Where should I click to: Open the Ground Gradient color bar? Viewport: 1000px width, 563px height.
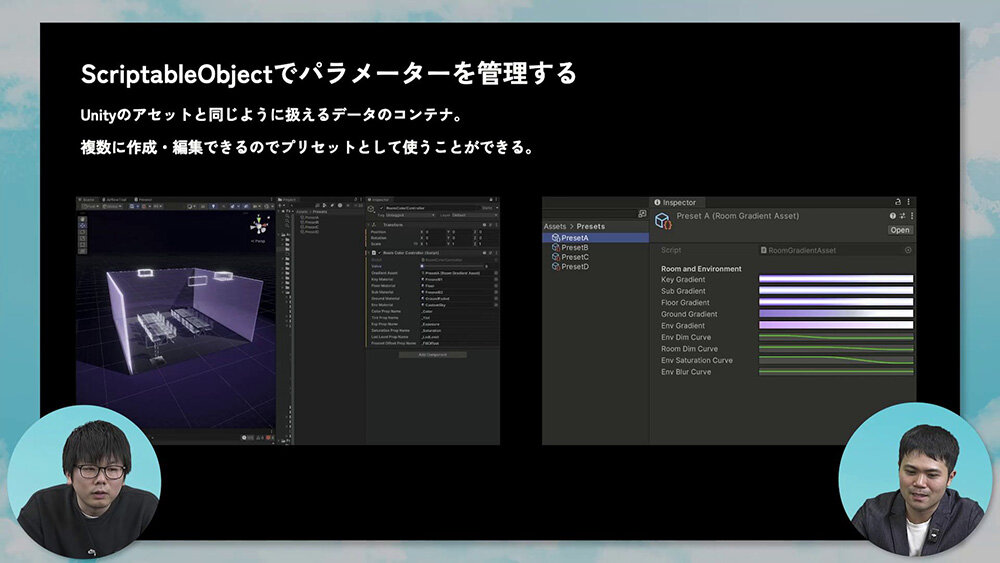[836, 314]
